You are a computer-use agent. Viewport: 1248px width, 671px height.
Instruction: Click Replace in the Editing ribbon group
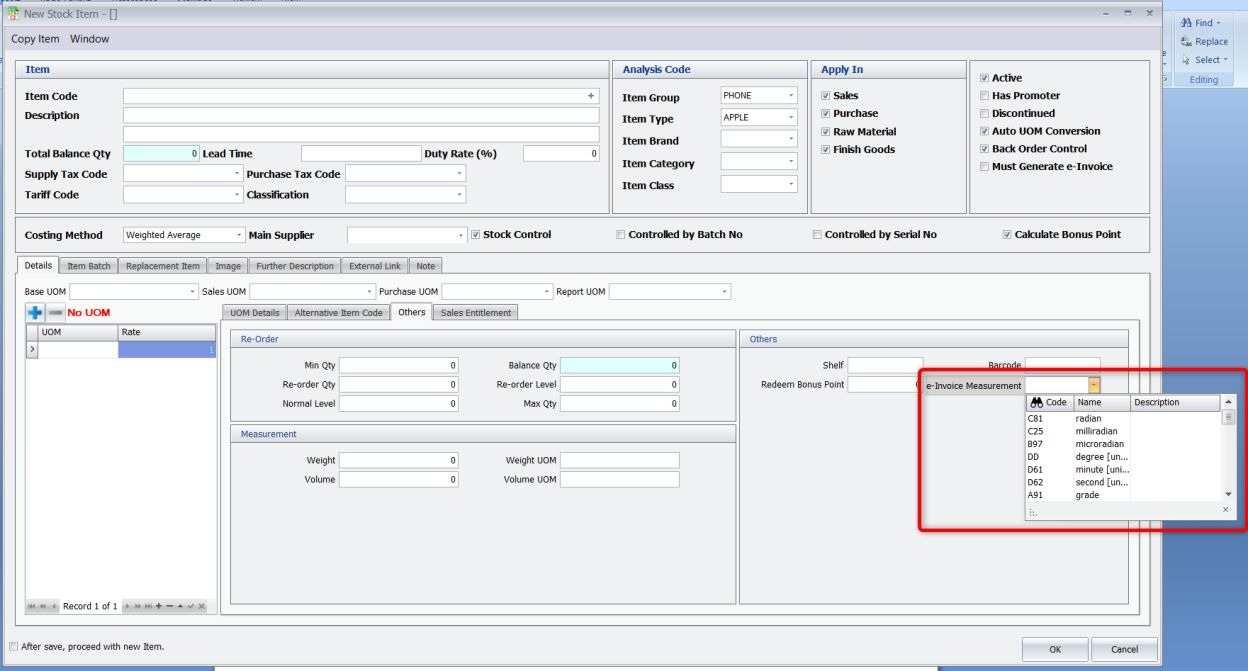pos(1204,41)
